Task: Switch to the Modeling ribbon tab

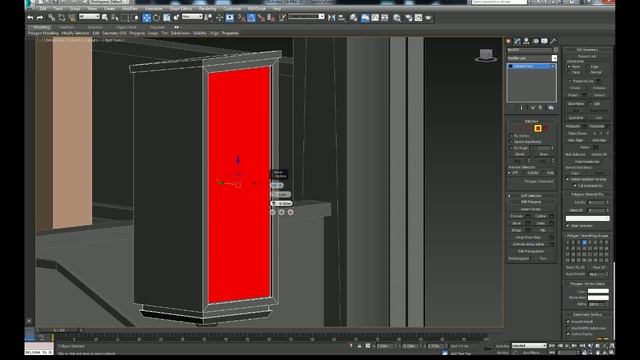Action: pos(41,27)
